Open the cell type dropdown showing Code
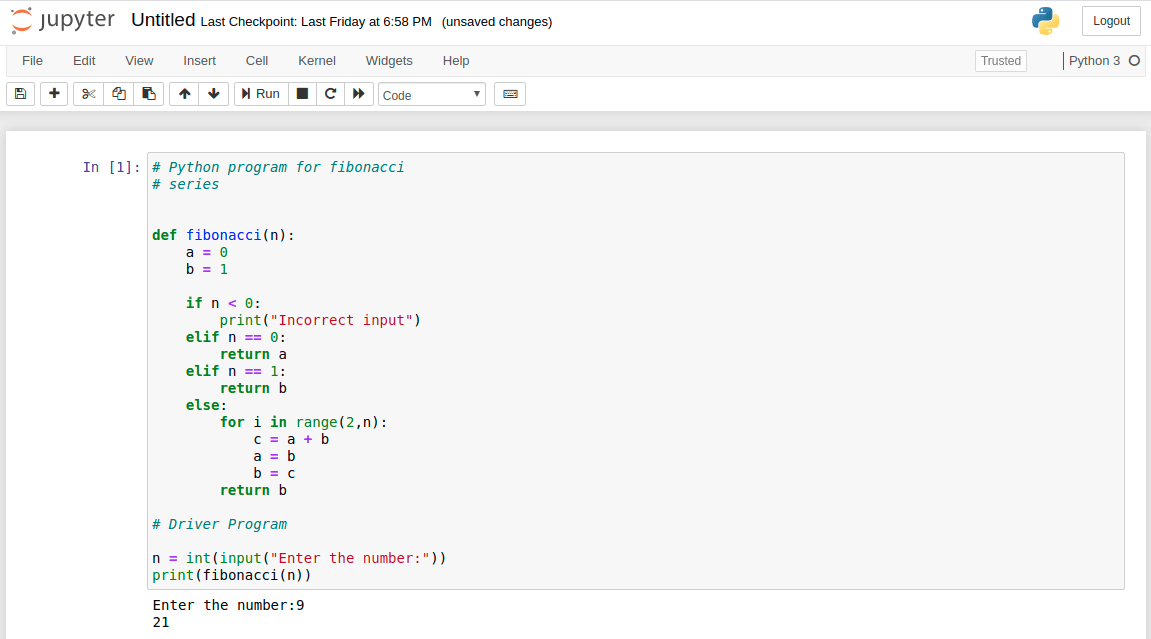The width and height of the screenshot is (1151, 639). 431,93
